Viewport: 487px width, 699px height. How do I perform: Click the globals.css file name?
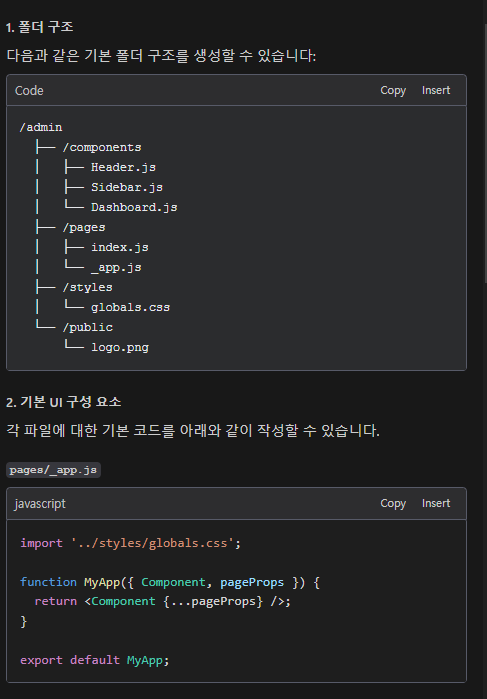tap(131, 308)
